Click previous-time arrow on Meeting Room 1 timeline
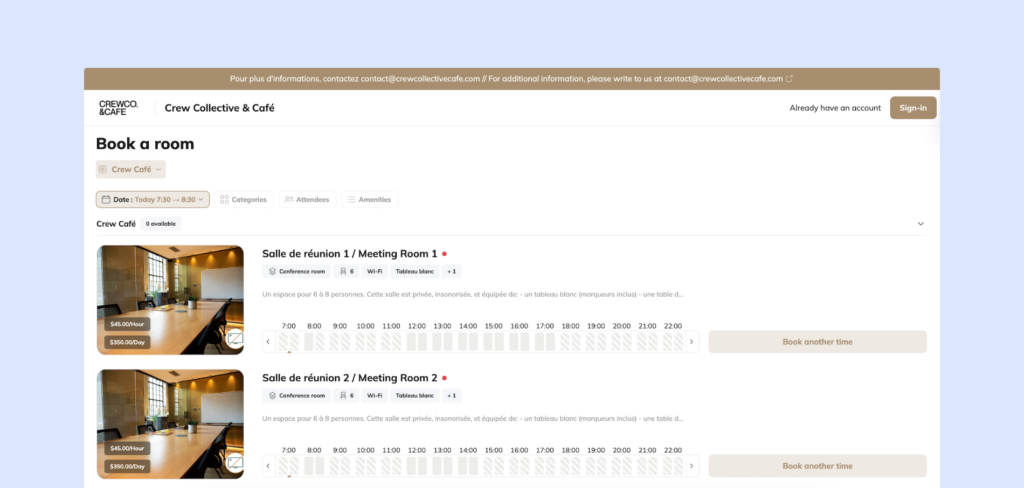Screen dimensions: 1024x488 [268, 342]
